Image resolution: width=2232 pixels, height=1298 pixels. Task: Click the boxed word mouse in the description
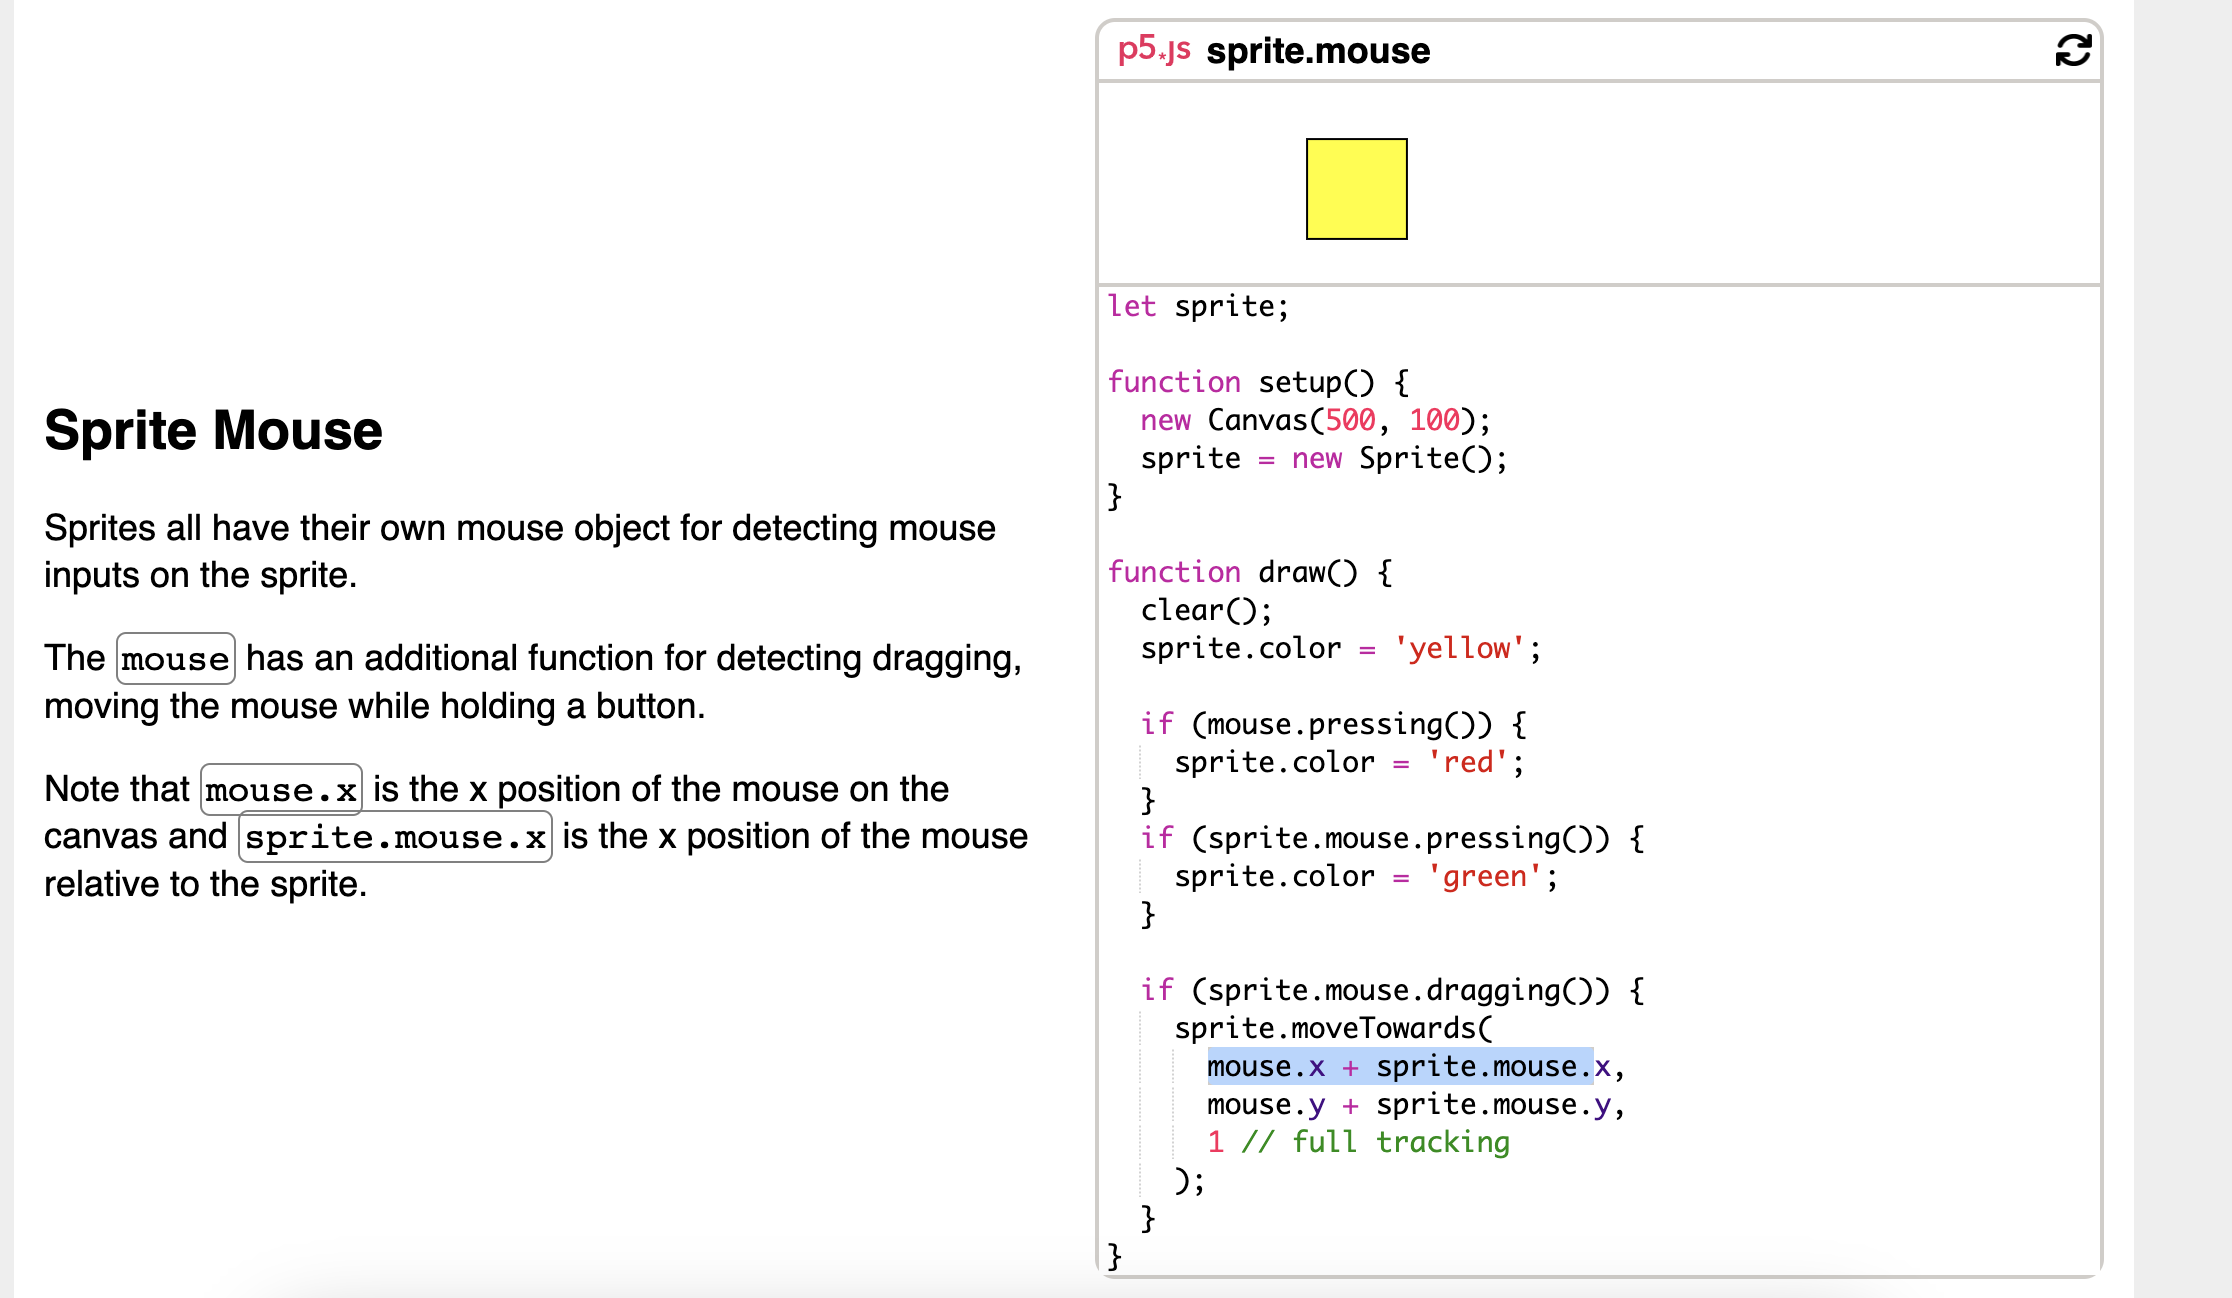pyautogui.click(x=176, y=658)
